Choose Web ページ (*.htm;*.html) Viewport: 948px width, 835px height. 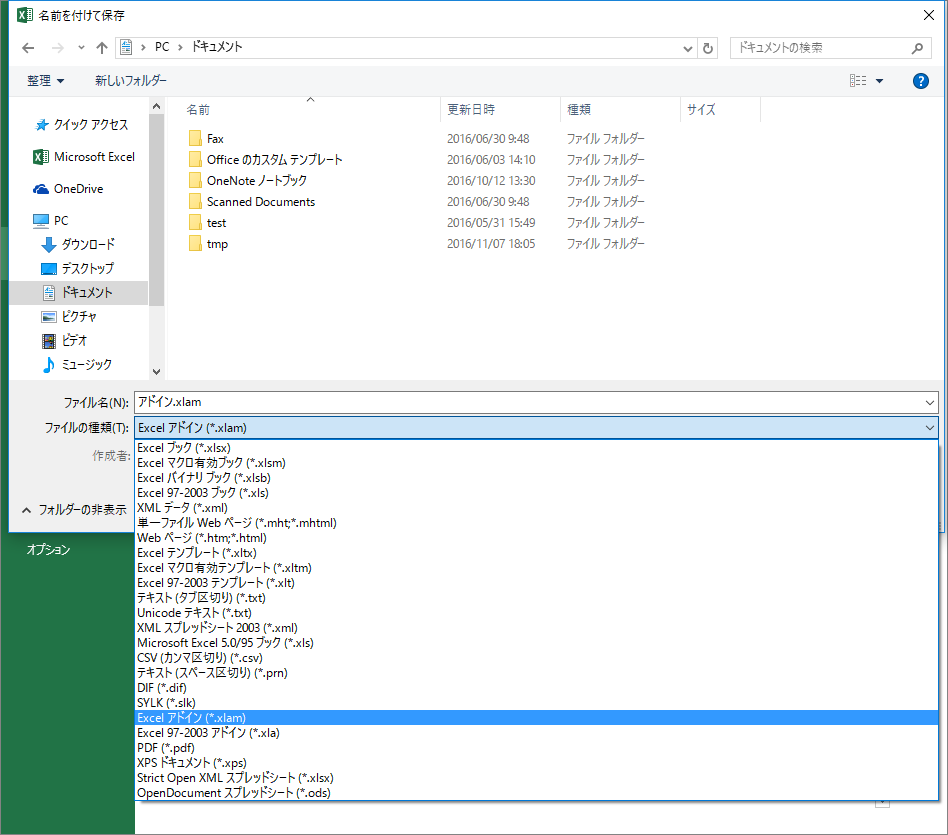click(536, 538)
